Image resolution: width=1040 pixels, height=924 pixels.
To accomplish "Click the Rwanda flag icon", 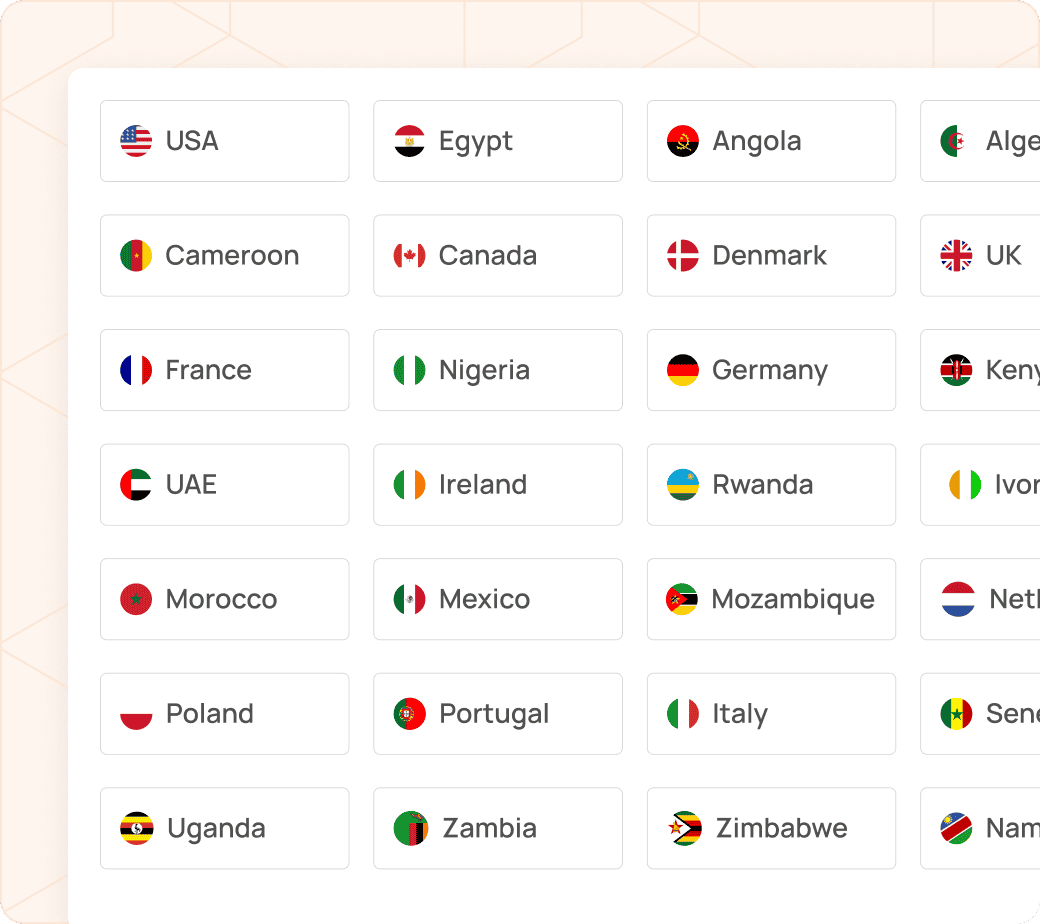I will [x=683, y=485].
